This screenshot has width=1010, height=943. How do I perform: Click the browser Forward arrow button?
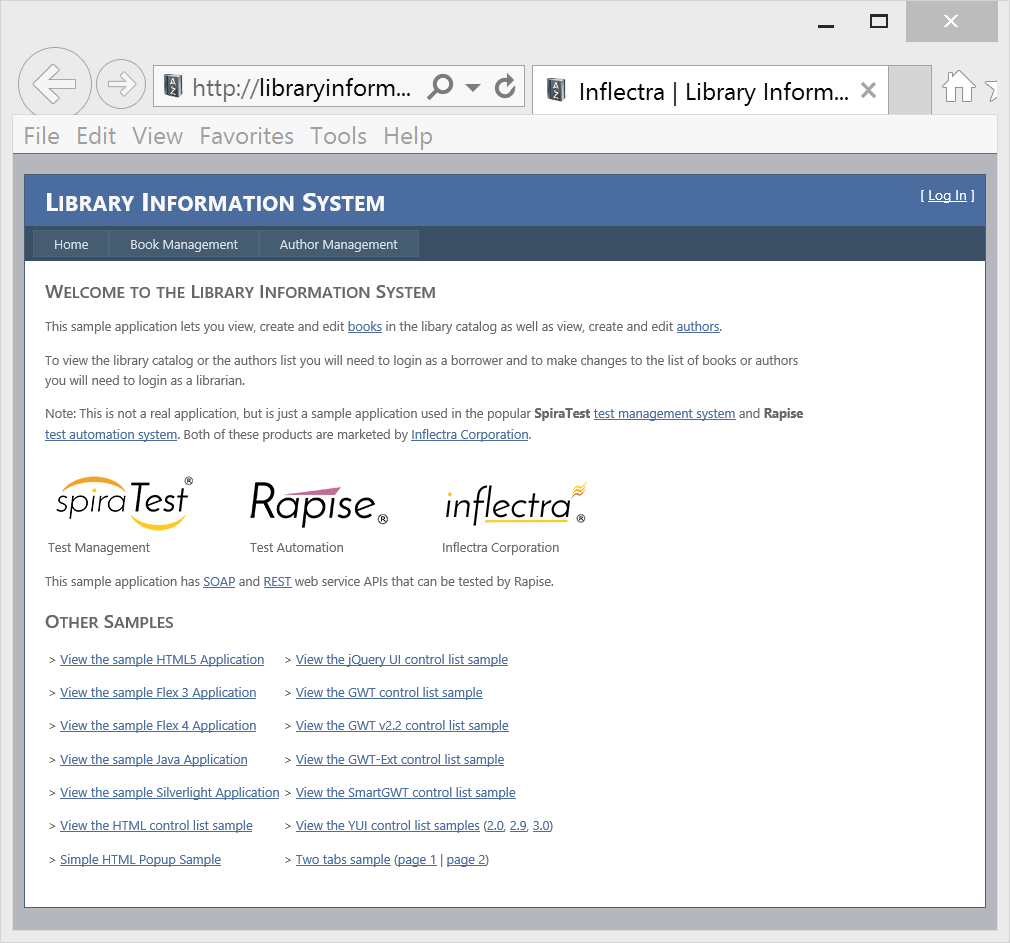point(121,85)
